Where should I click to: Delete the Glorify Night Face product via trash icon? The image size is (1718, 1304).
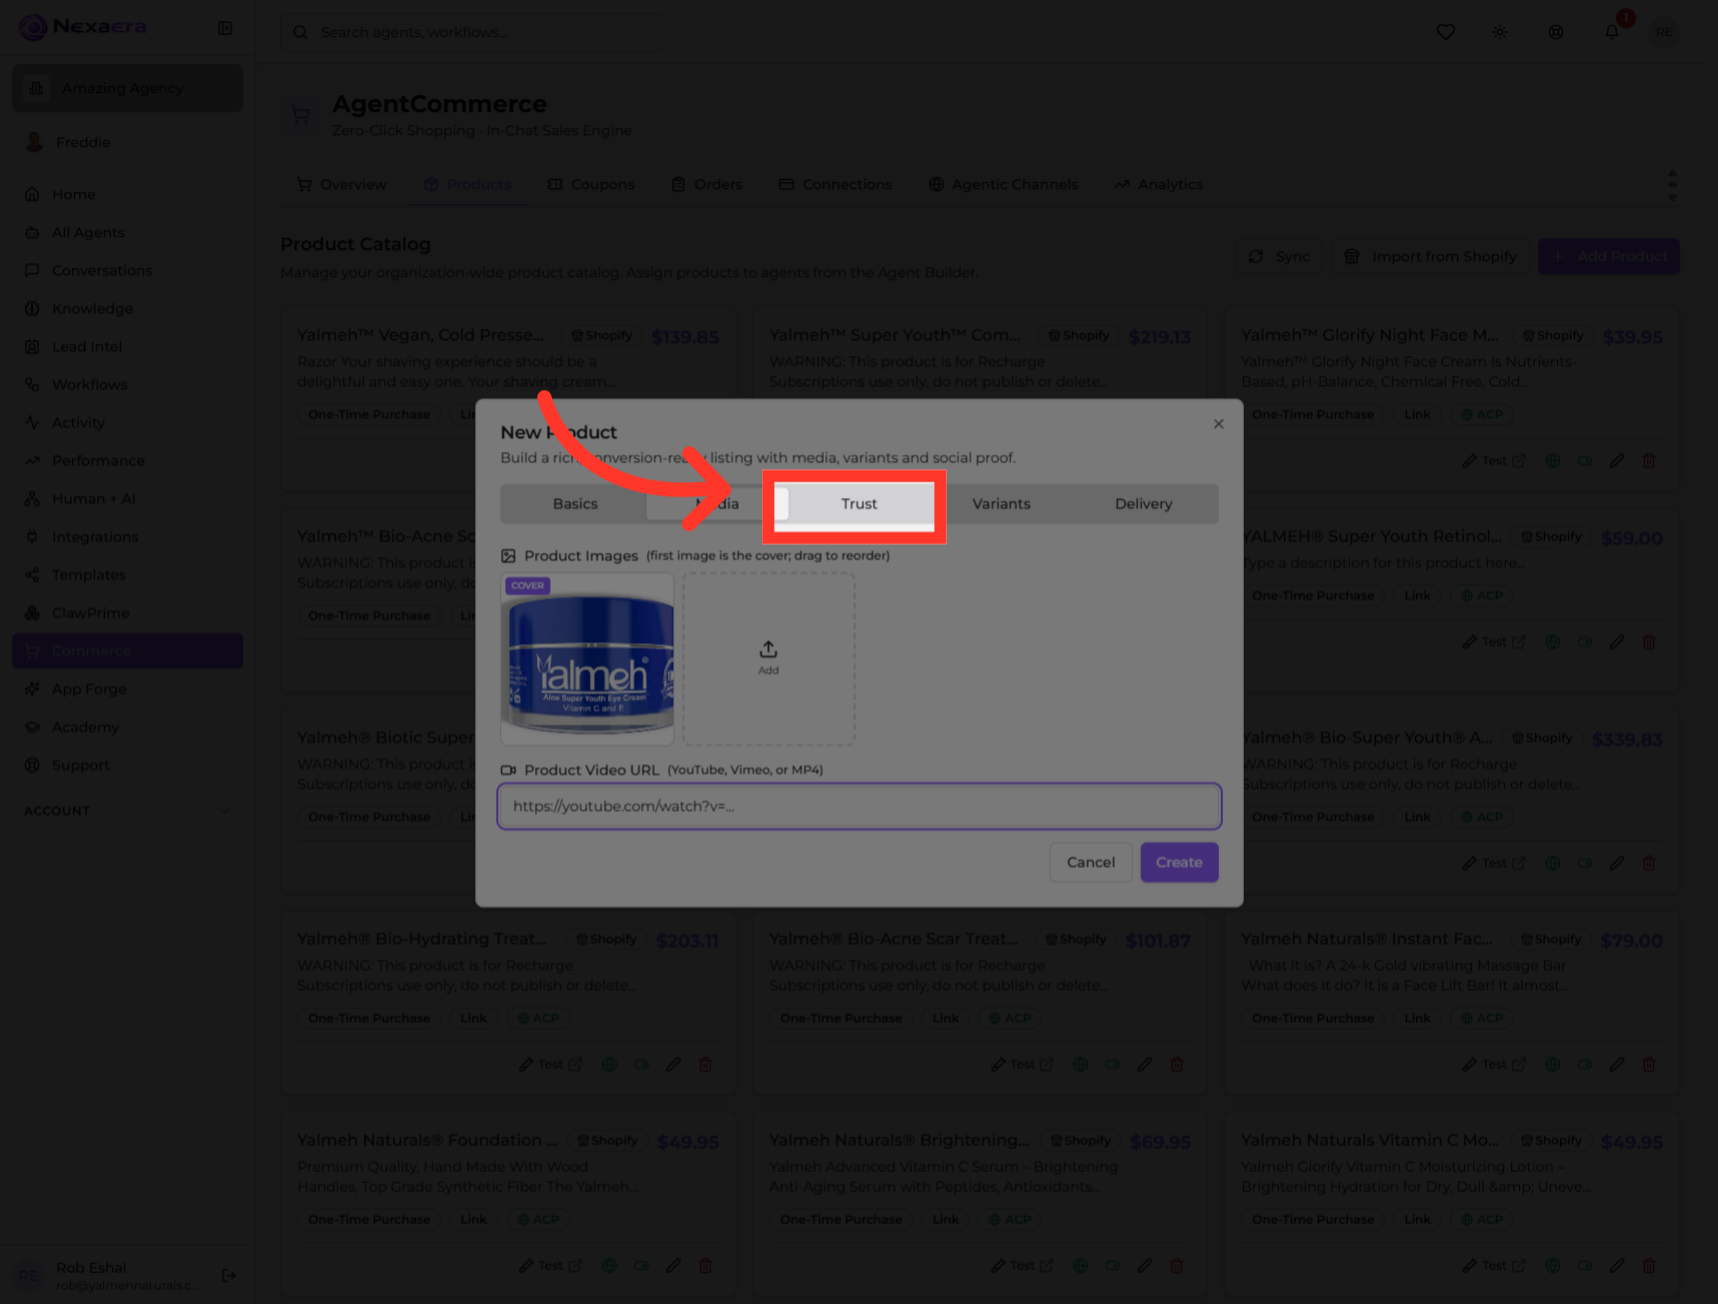(x=1649, y=461)
